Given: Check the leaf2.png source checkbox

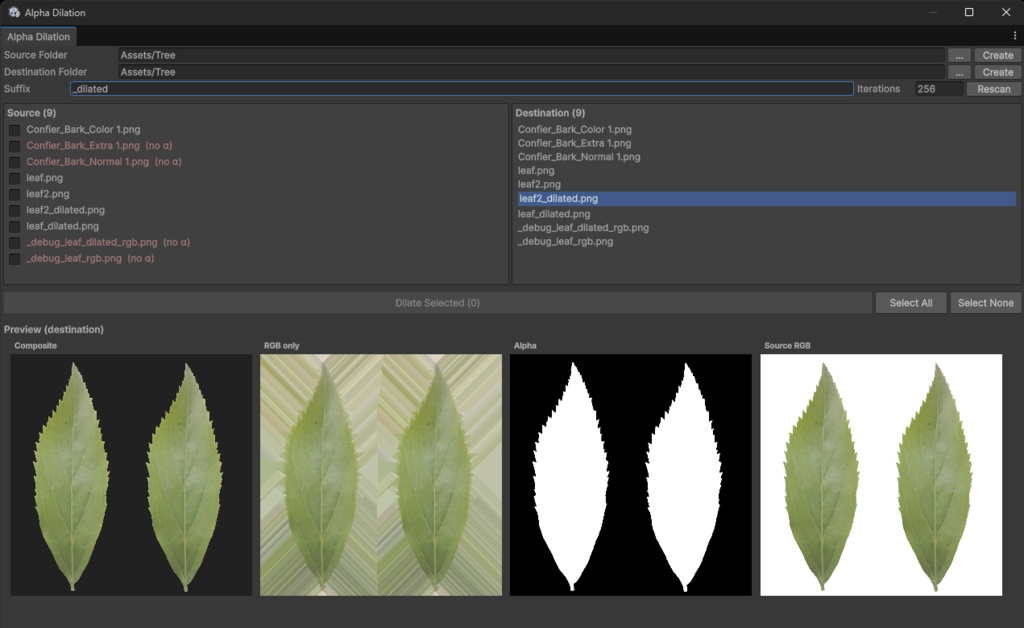Looking at the screenshot, I should (14, 194).
